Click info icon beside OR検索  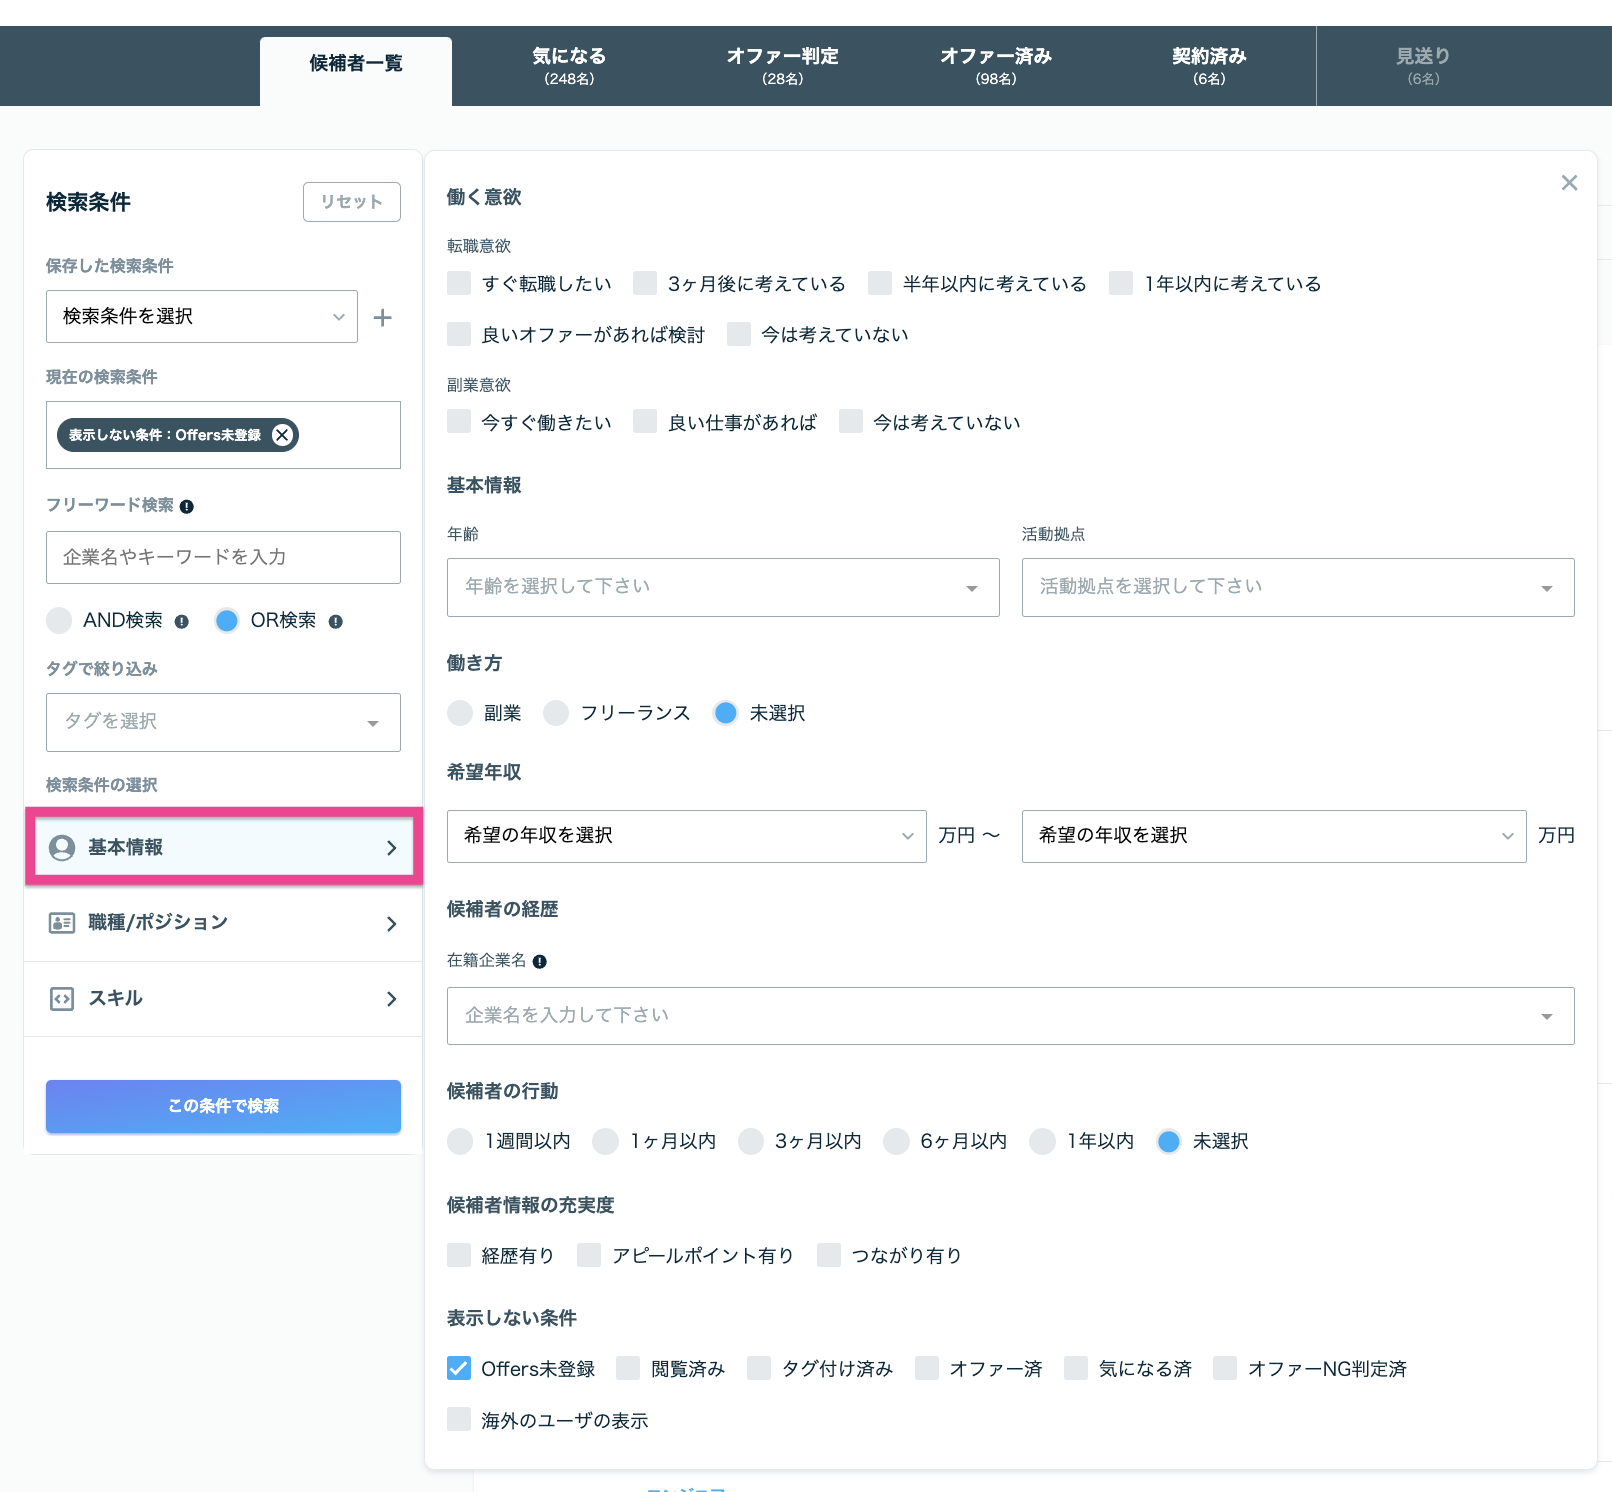pyautogui.click(x=336, y=621)
